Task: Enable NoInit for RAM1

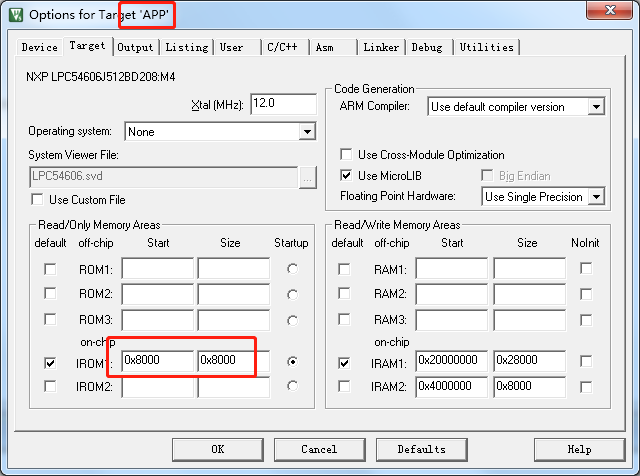Action: [x=586, y=269]
